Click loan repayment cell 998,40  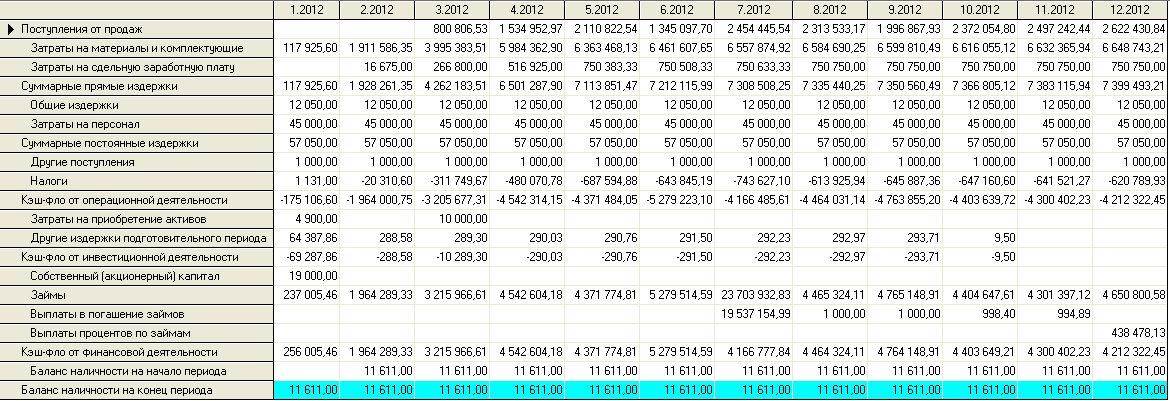[980, 314]
